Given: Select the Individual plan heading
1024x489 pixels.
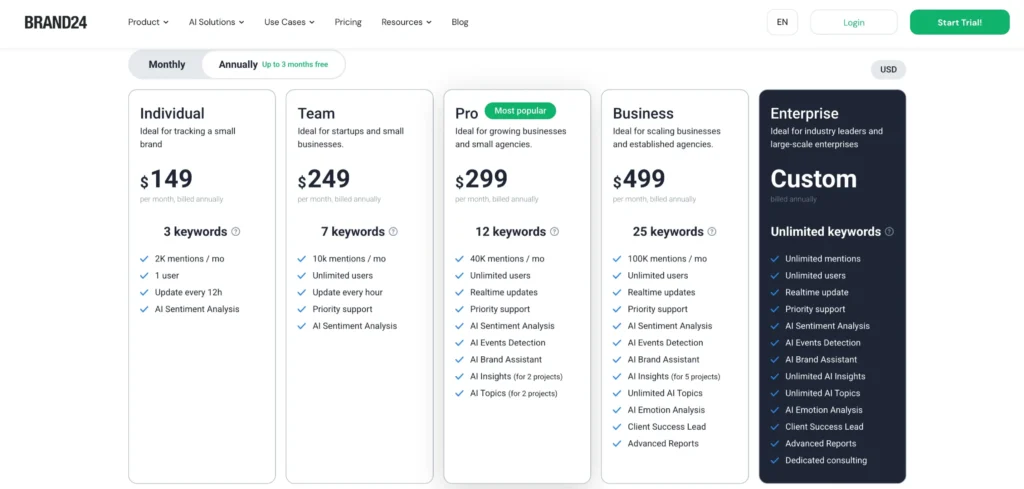Looking at the screenshot, I should (172, 114).
